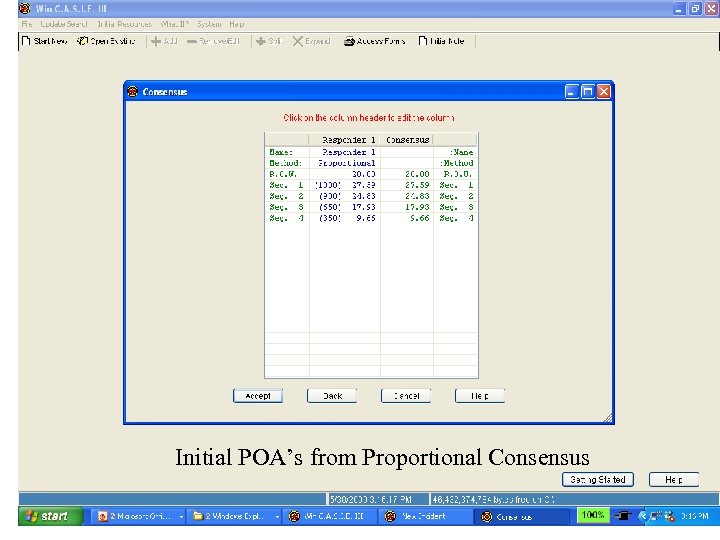The height and width of the screenshot is (540, 720).
Task: Click the Consensus dialog resize grip
Action: click(608, 417)
